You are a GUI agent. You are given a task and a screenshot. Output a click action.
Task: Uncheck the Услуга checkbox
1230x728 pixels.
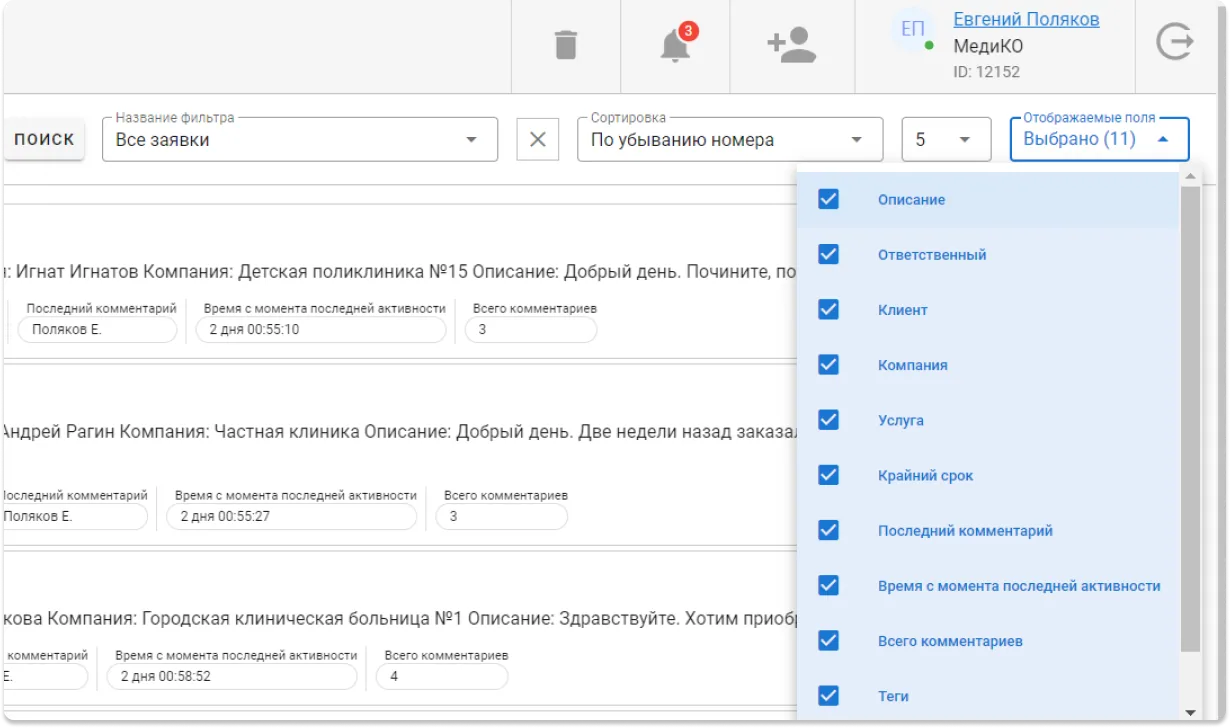[x=828, y=420]
